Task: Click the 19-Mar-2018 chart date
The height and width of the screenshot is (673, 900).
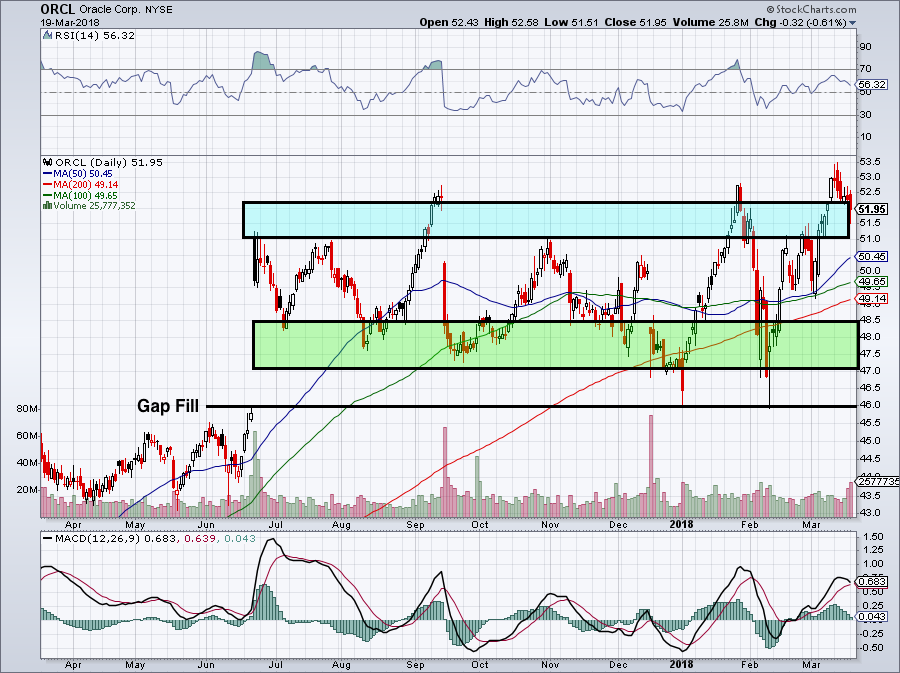Action: (x=70, y=23)
